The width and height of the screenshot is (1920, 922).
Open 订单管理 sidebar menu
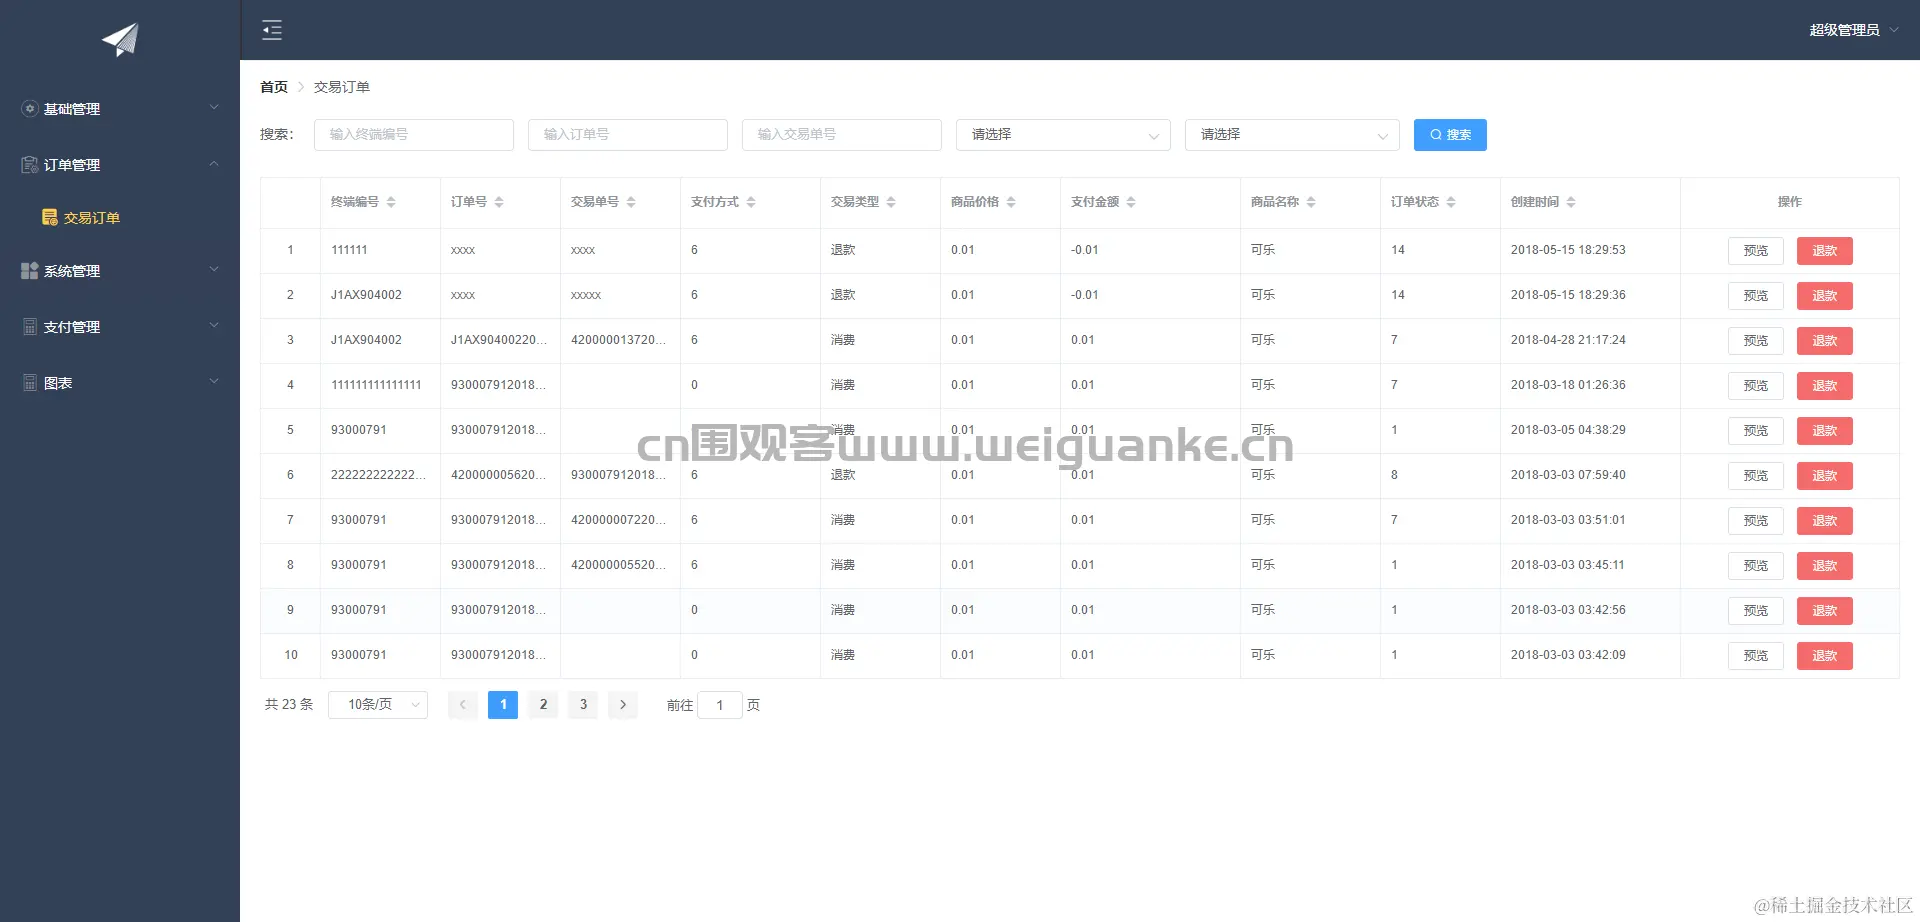[120, 165]
